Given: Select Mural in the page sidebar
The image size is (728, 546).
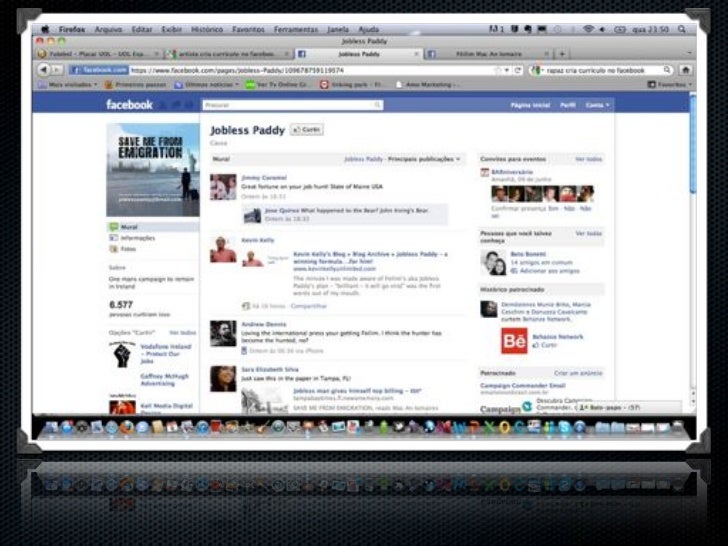Looking at the screenshot, I should (153, 227).
